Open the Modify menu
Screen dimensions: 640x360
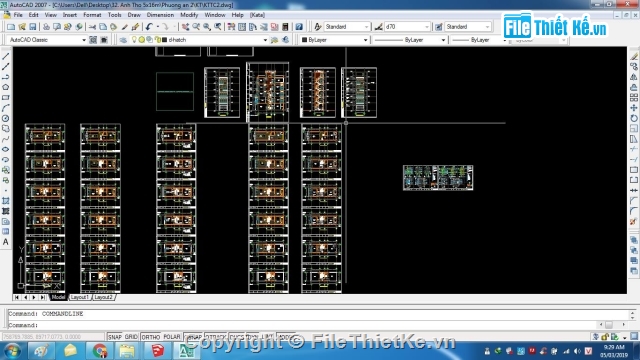(189, 15)
